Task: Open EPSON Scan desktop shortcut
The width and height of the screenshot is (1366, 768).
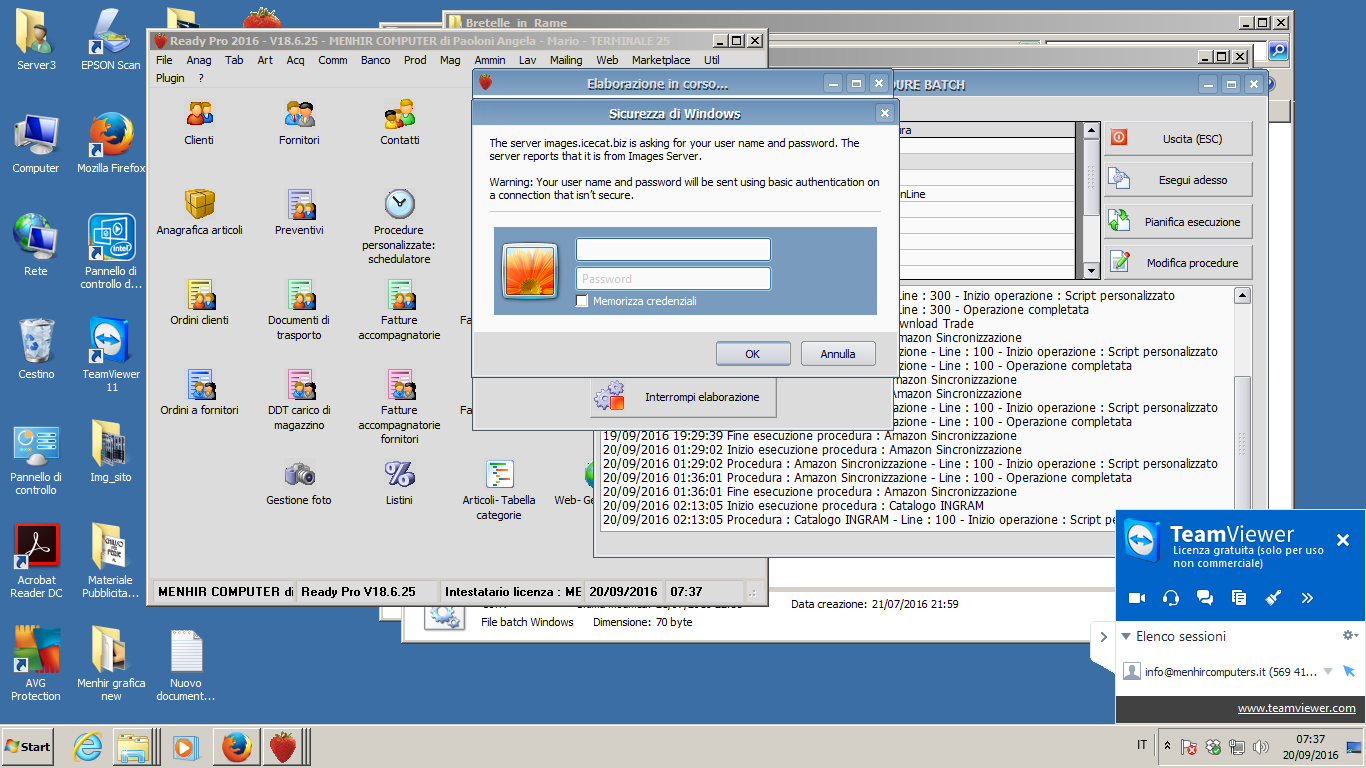Action: click(110, 40)
